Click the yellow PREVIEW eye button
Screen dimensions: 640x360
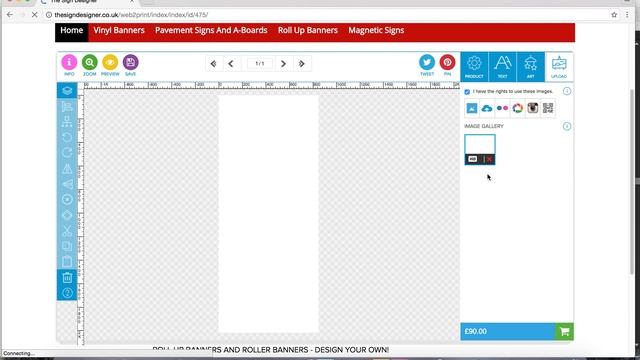110,62
